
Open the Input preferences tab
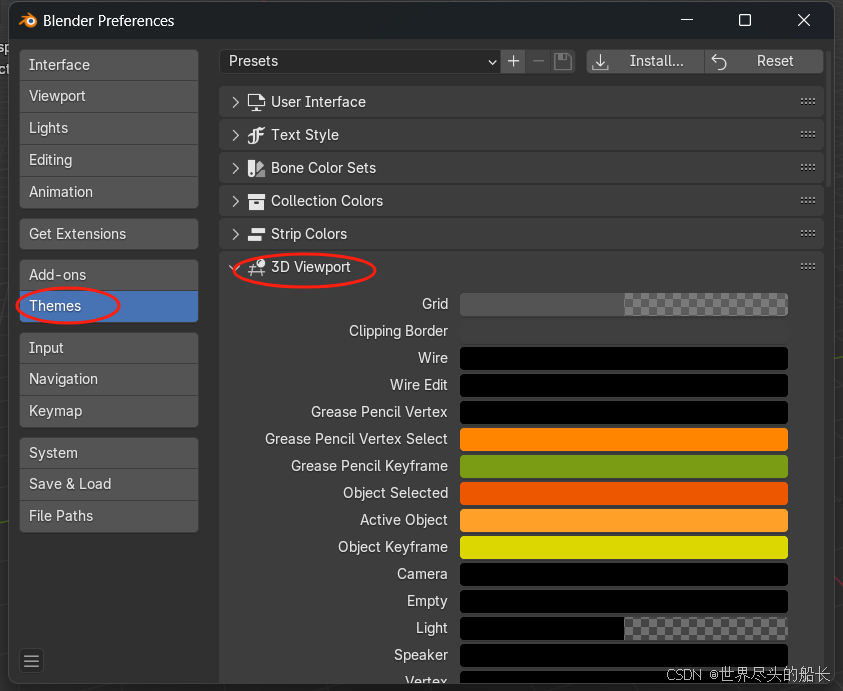[x=109, y=348]
